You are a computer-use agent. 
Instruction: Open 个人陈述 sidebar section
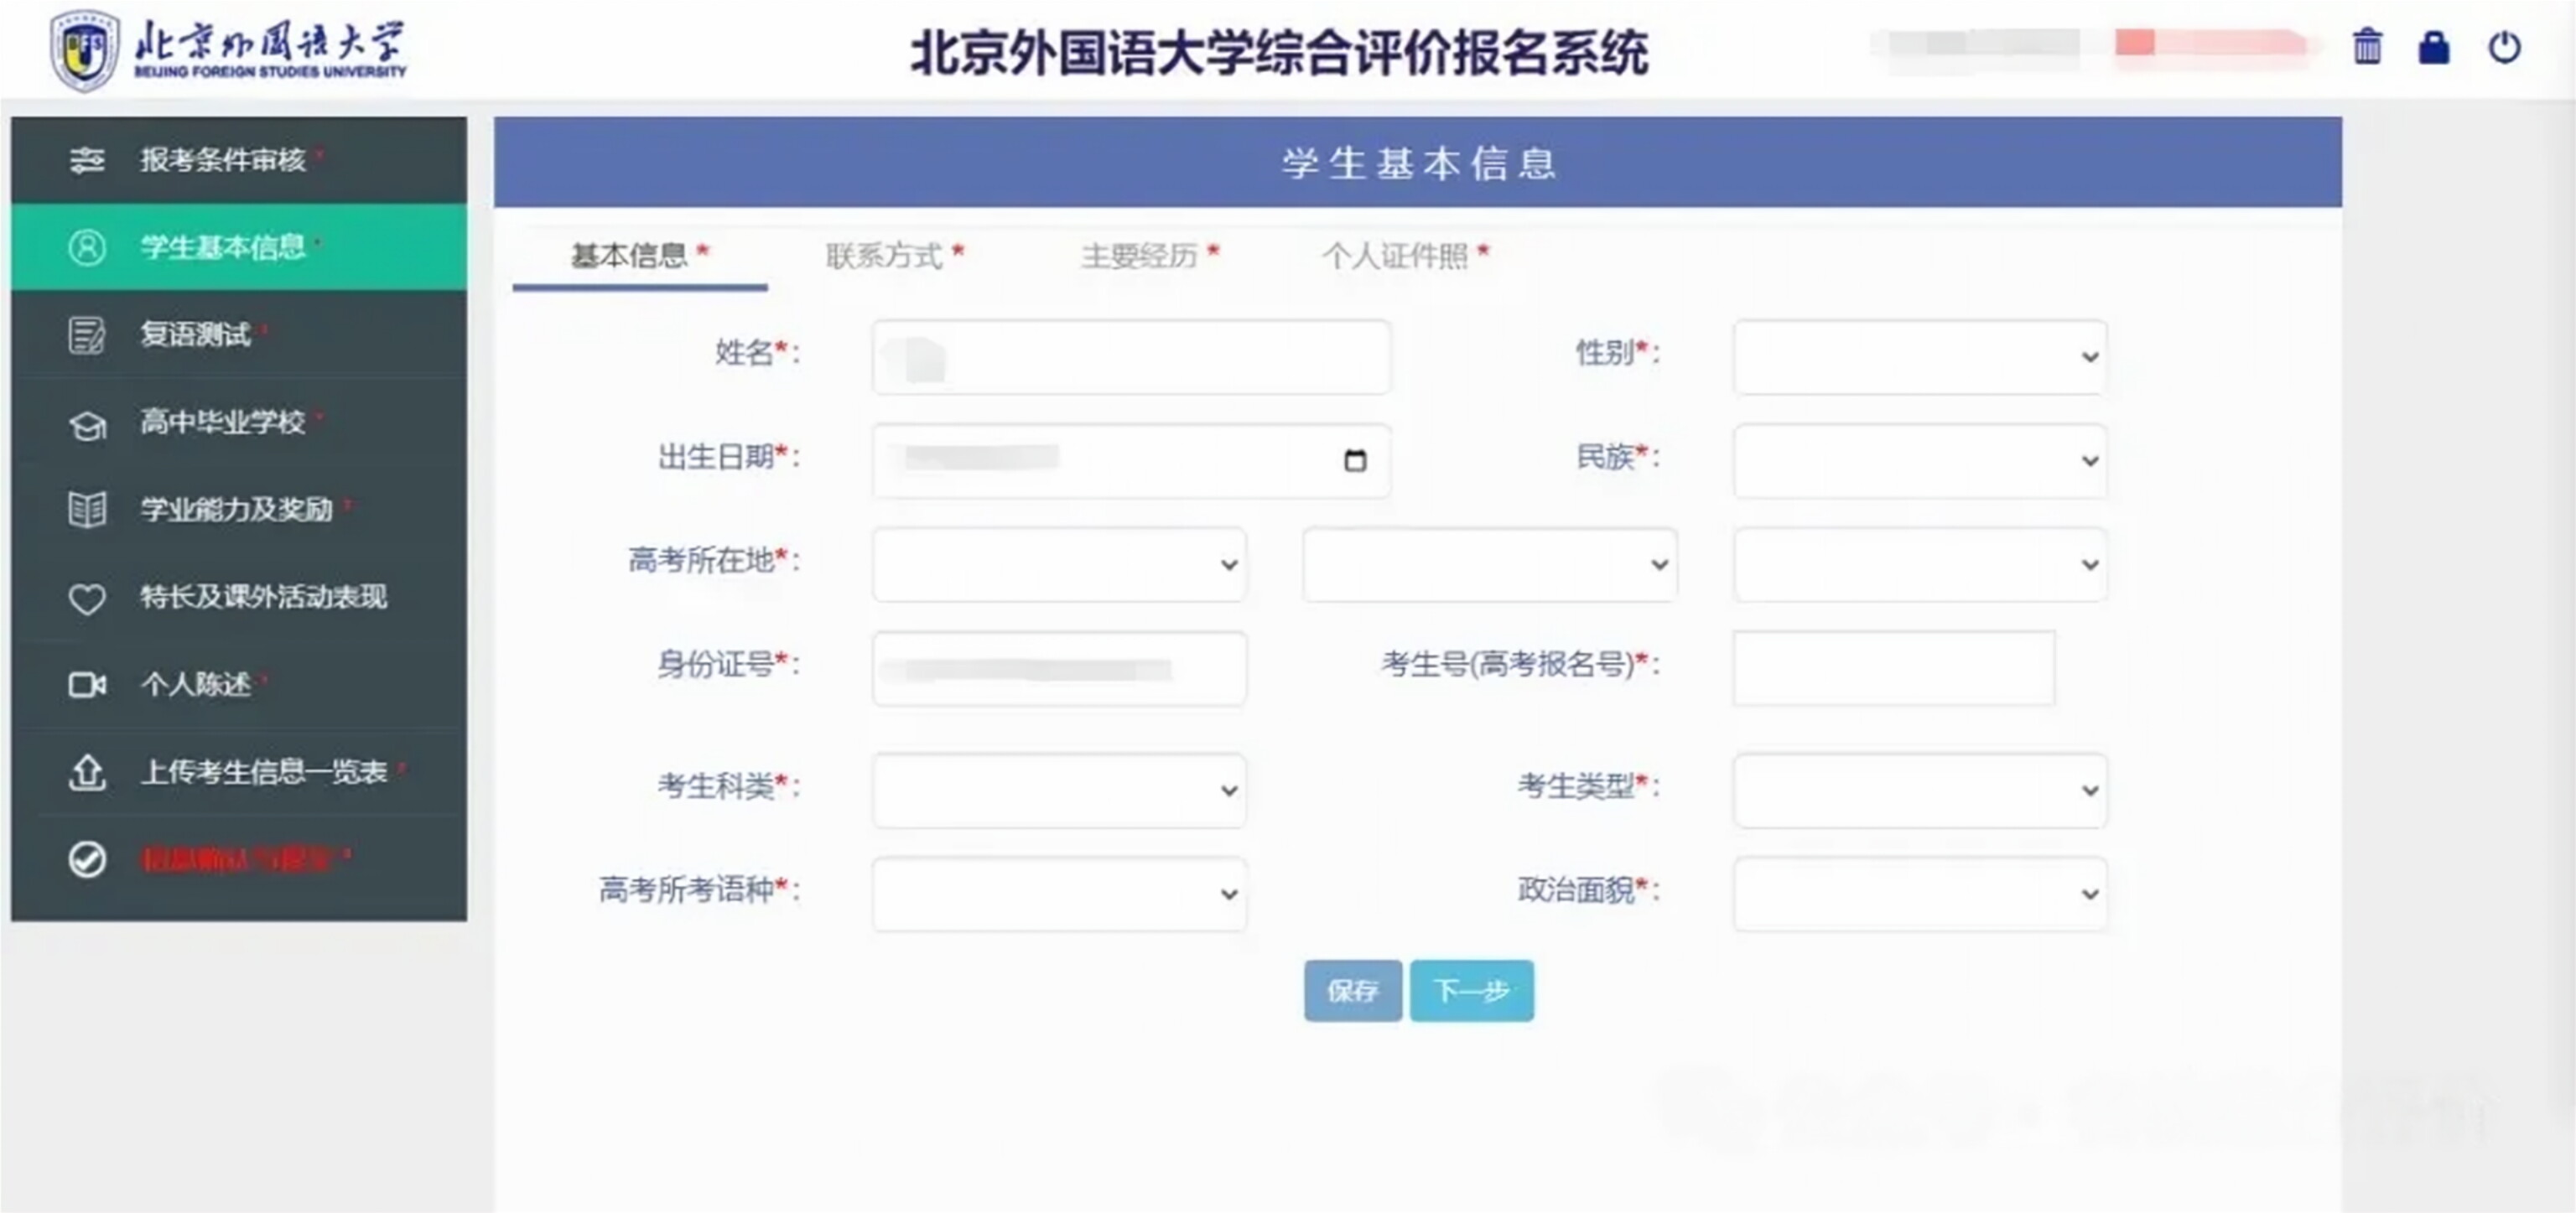point(239,685)
